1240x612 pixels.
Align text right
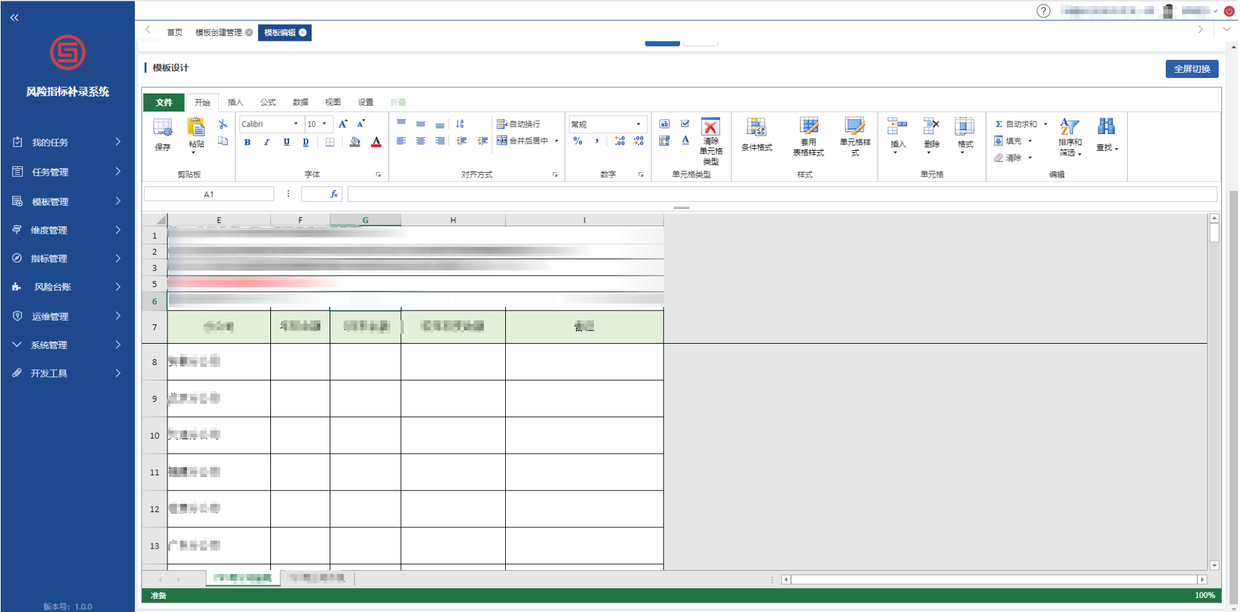(x=440, y=141)
